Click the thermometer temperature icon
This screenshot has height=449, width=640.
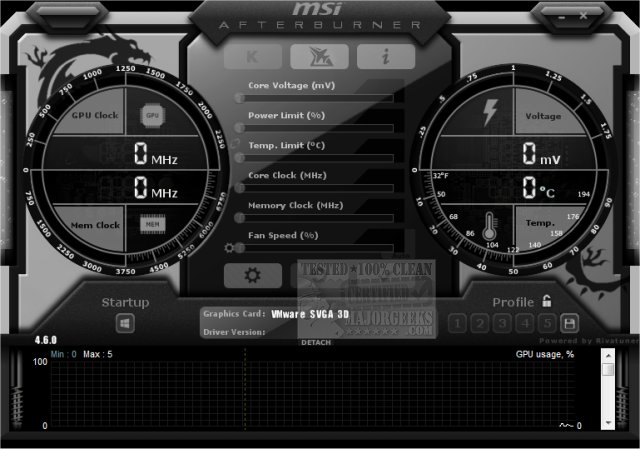tap(489, 226)
